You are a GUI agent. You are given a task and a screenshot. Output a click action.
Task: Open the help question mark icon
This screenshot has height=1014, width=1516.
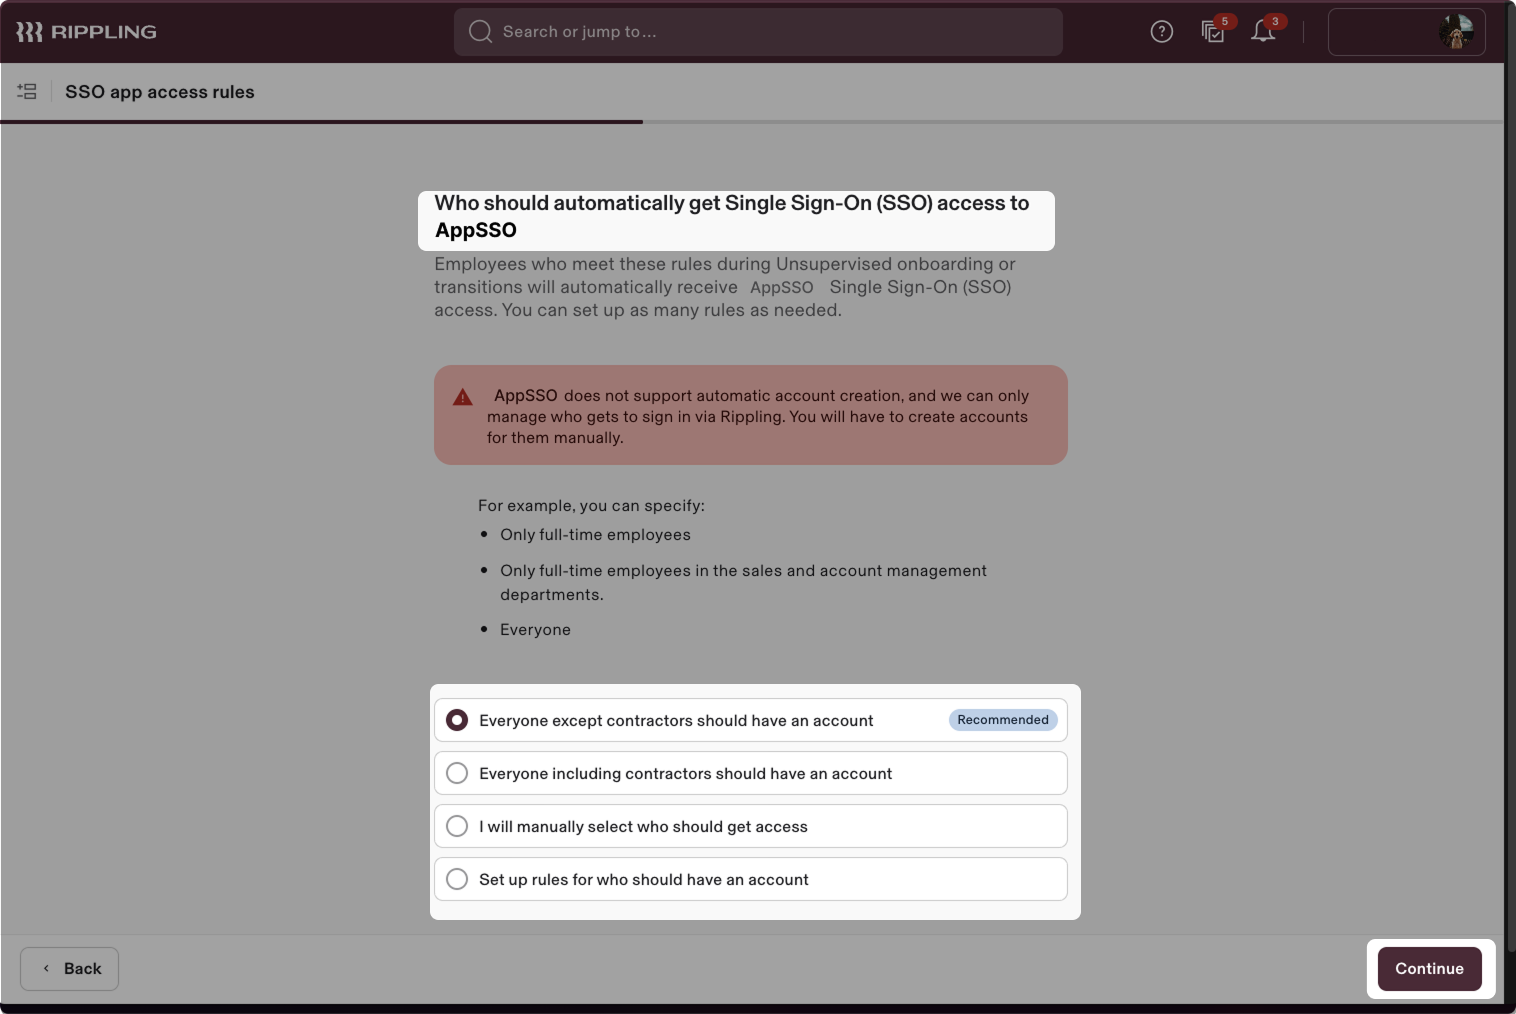click(1161, 32)
